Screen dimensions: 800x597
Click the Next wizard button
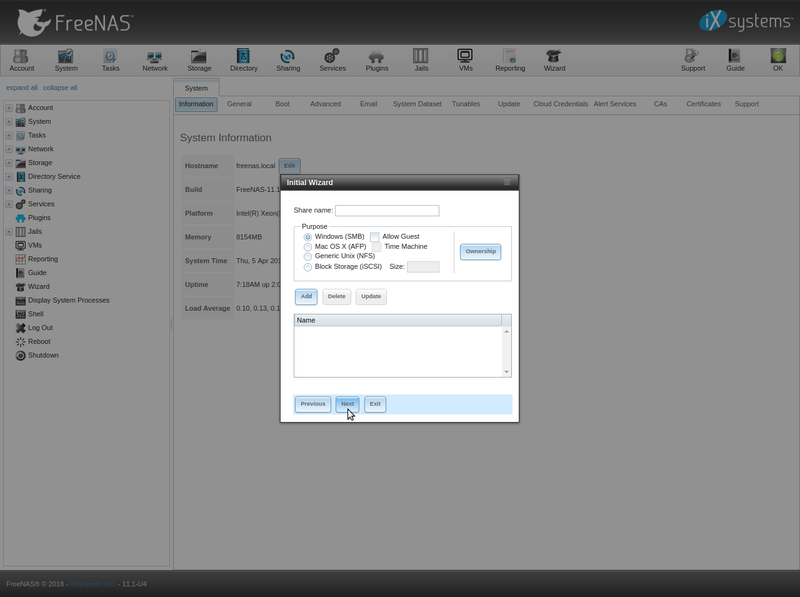click(x=347, y=404)
